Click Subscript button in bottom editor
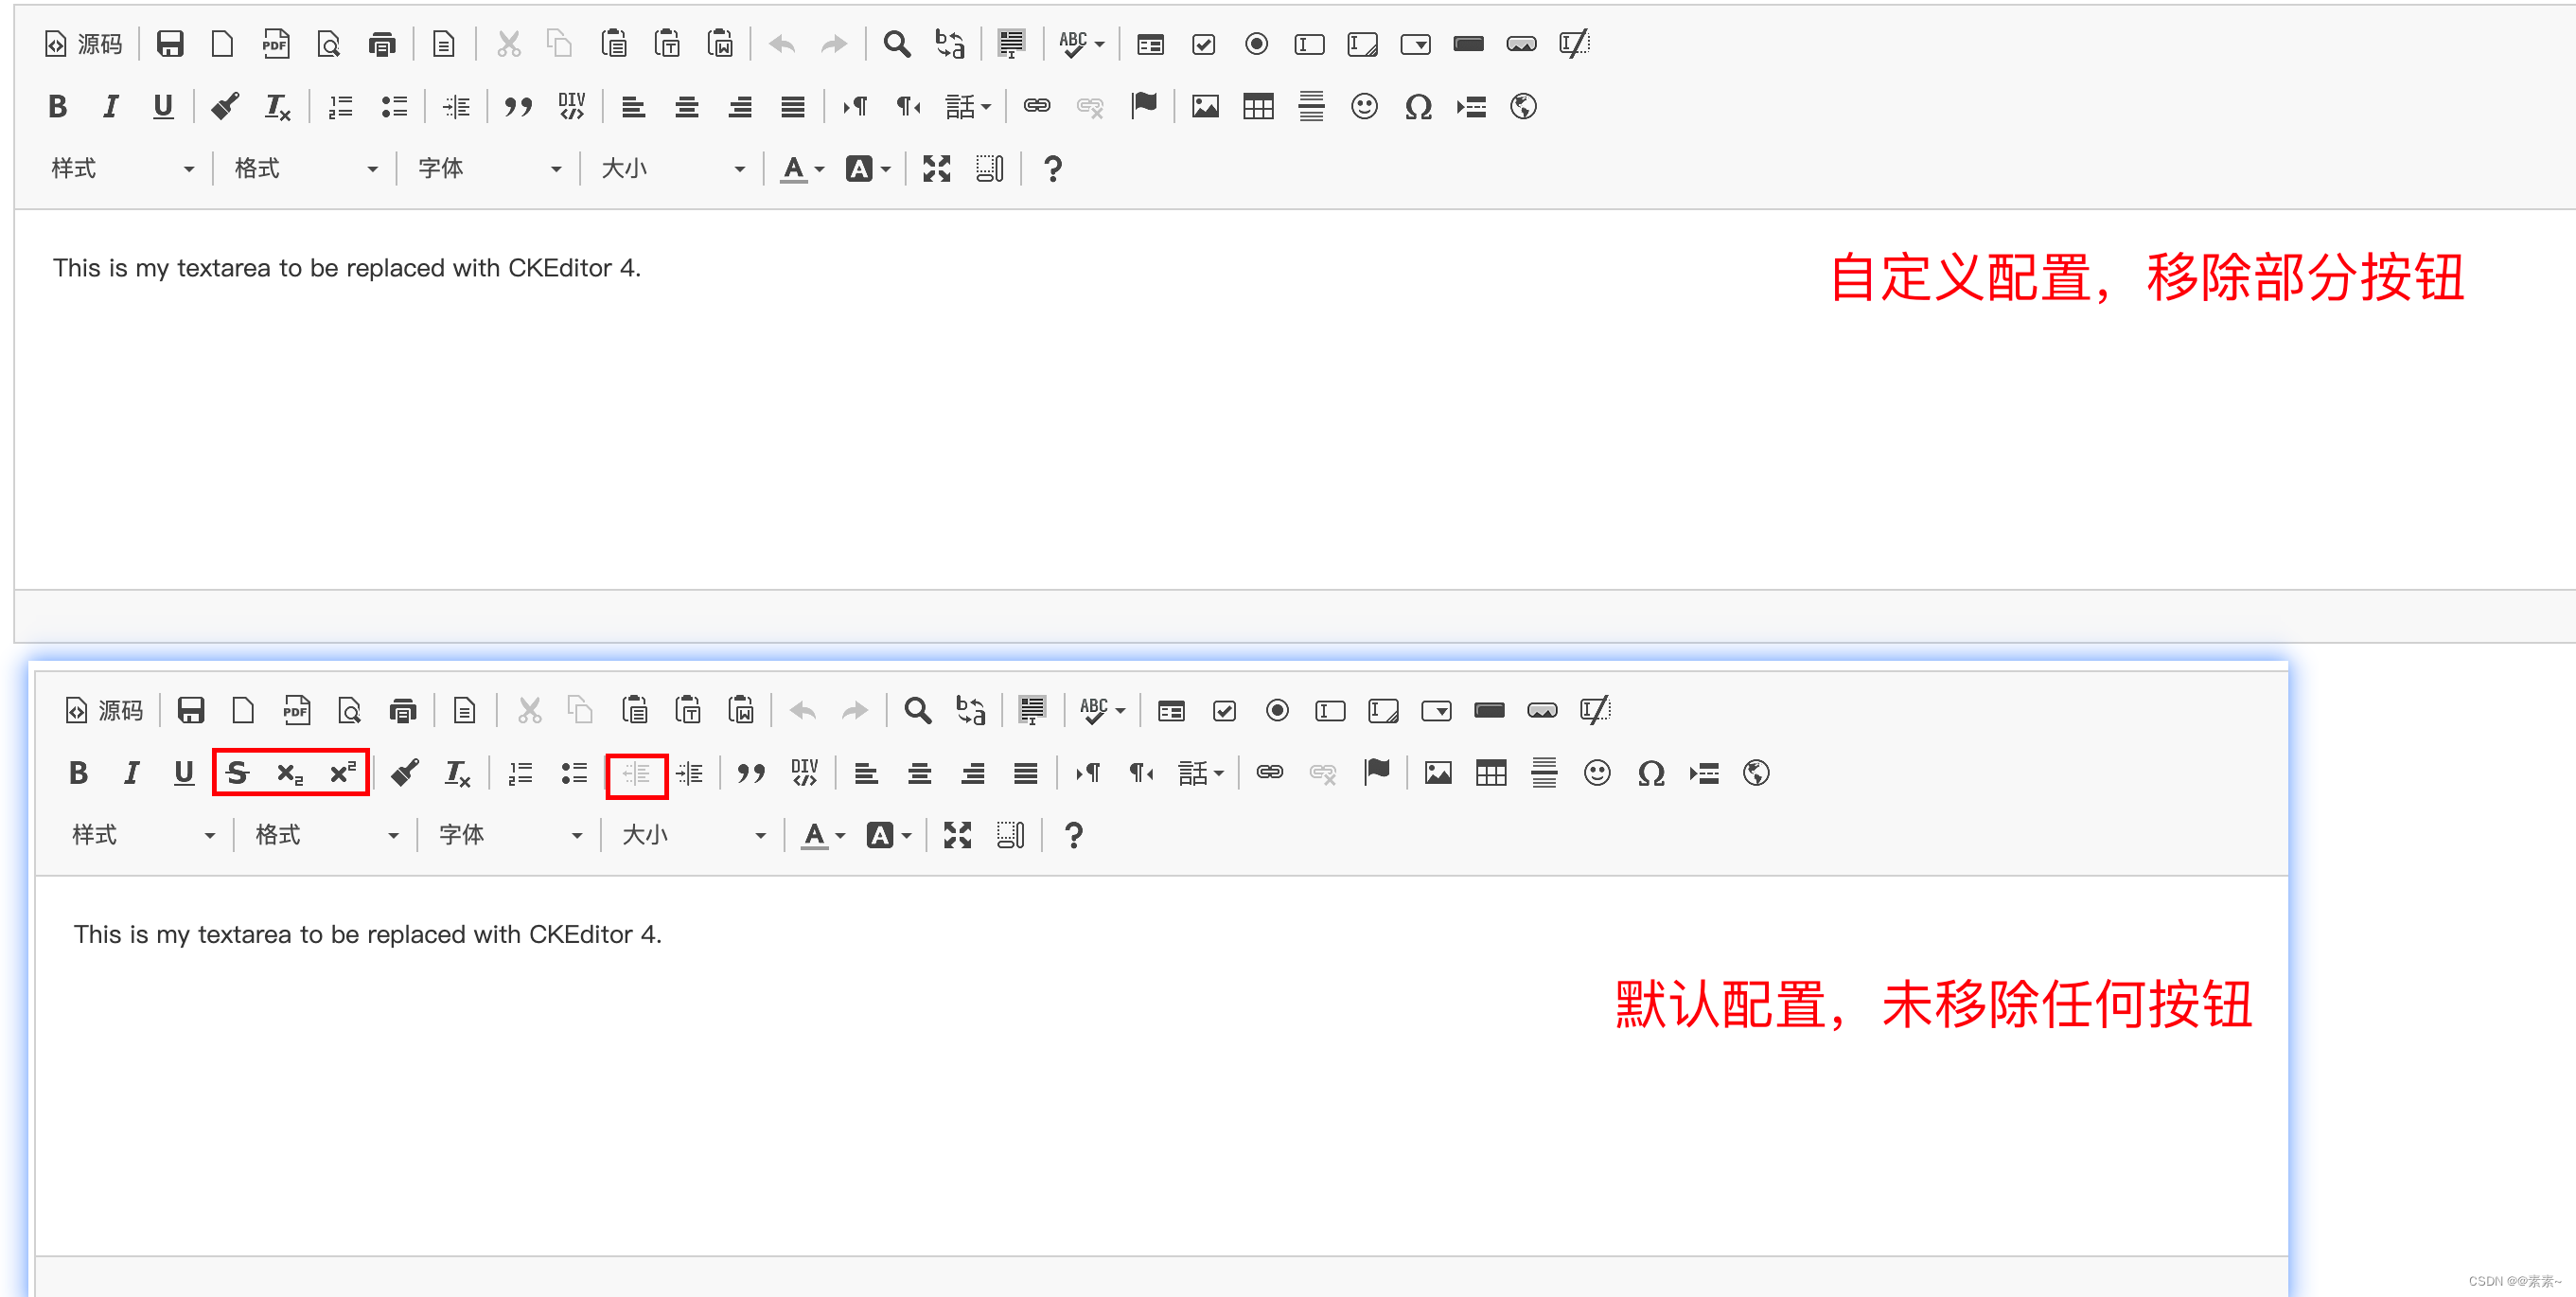Viewport: 2576px width, 1297px height. pos(289,772)
